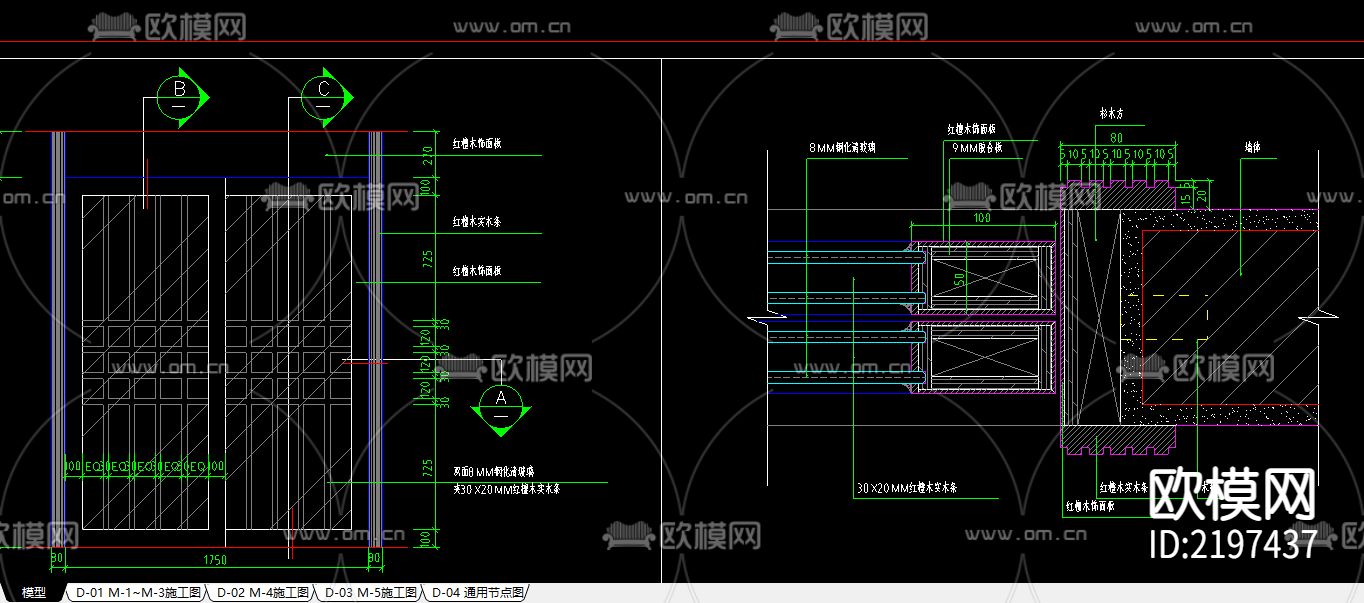Viewport: 1364px width, 603px height.
Task: Select the section marker labeled C
Action: click(326, 97)
